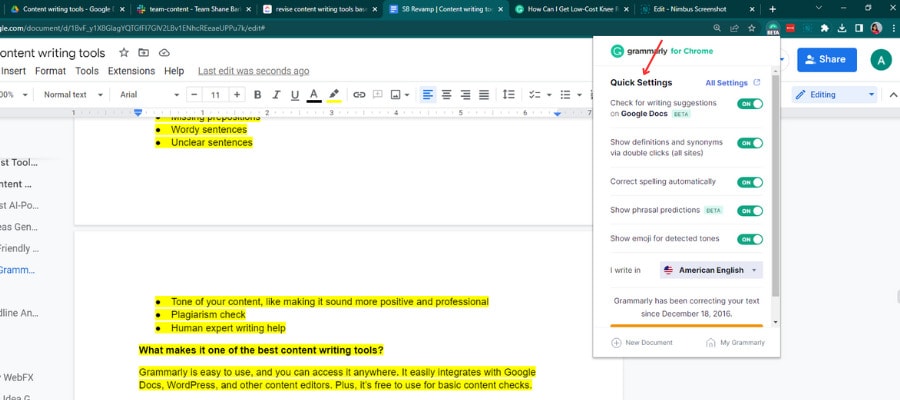
Task: Choose text color
Action: (314, 95)
